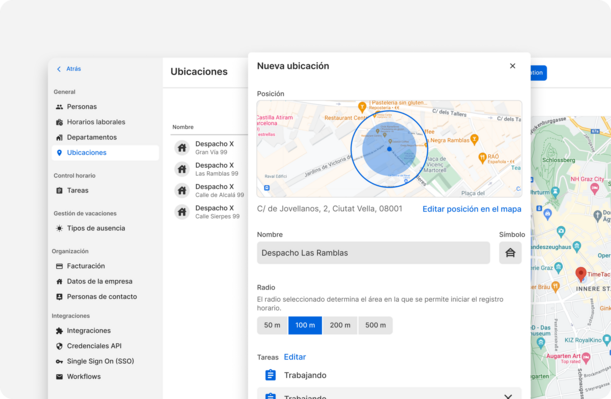Click the Datos de la empresa home icon

coord(59,281)
